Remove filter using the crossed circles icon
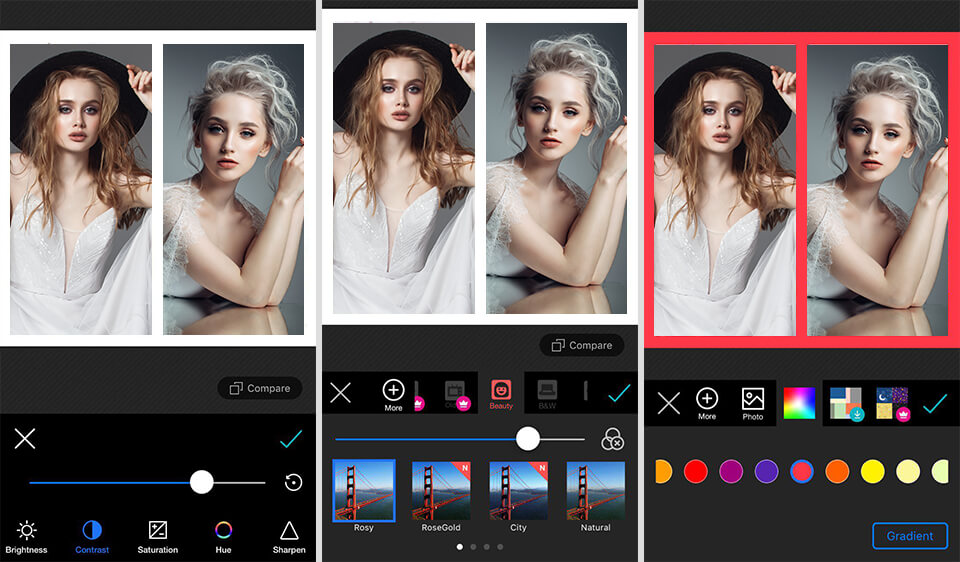960x562 pixels. pyautogui.click(x=612, y=439)
